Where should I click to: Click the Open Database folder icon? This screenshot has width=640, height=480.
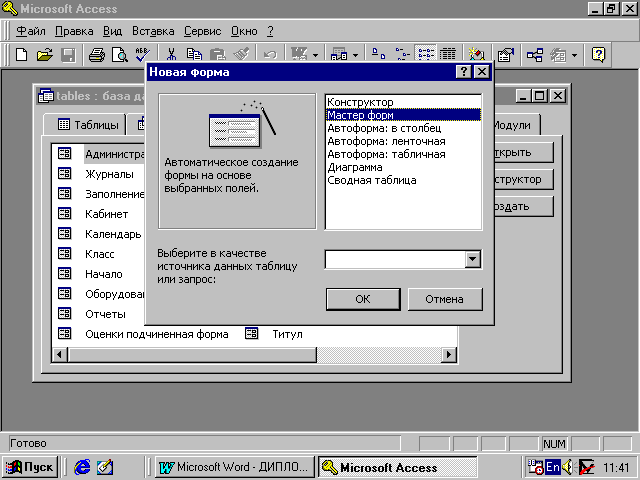(45, 55)
